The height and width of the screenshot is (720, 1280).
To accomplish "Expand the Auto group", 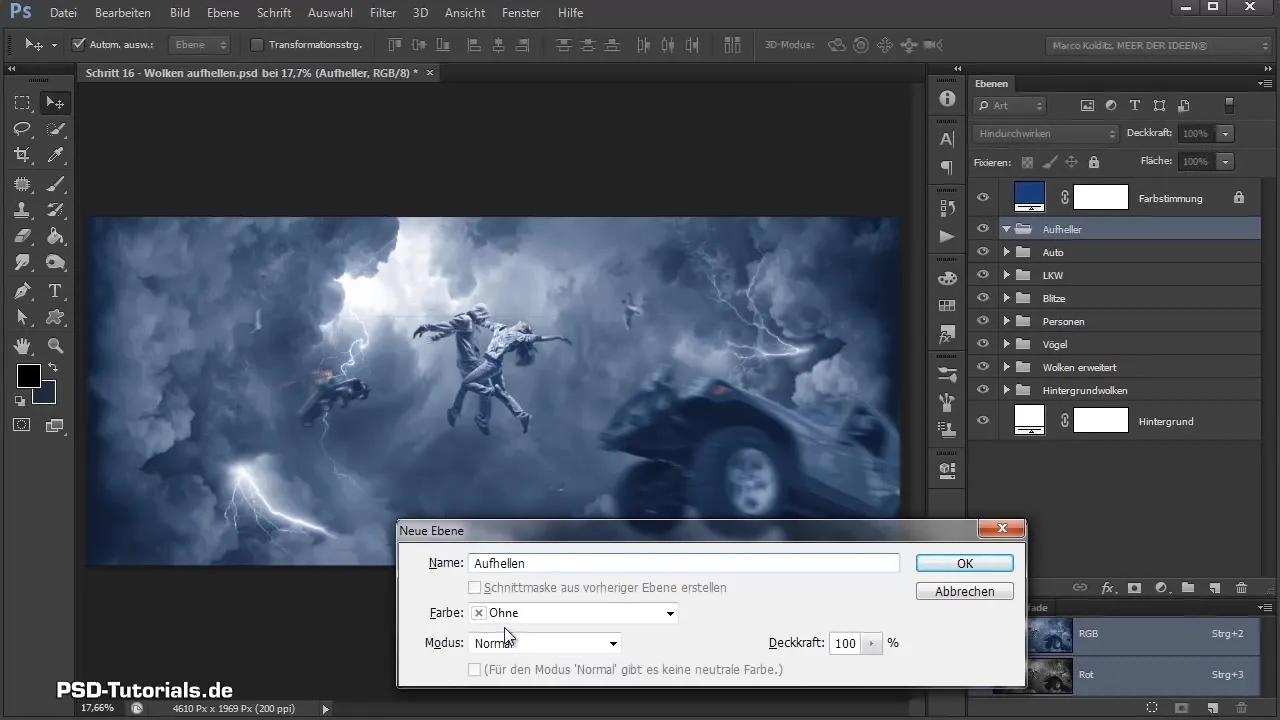I will point(1006,252).
